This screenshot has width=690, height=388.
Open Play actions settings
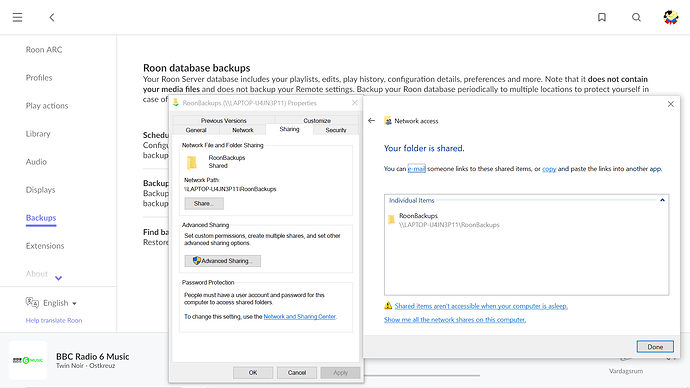[x=47, y=106]
